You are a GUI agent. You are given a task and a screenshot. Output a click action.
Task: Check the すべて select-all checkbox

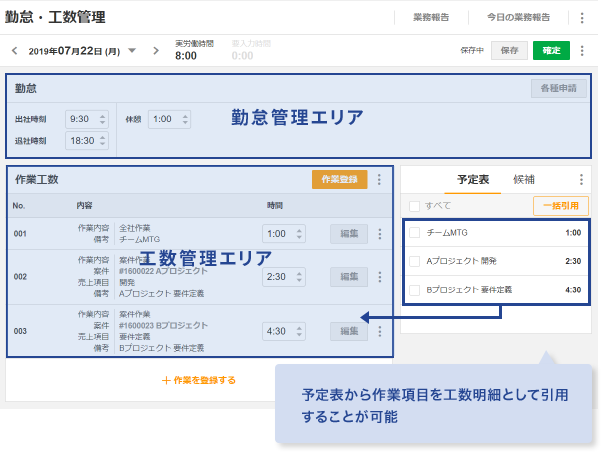(x=414, y=205)
